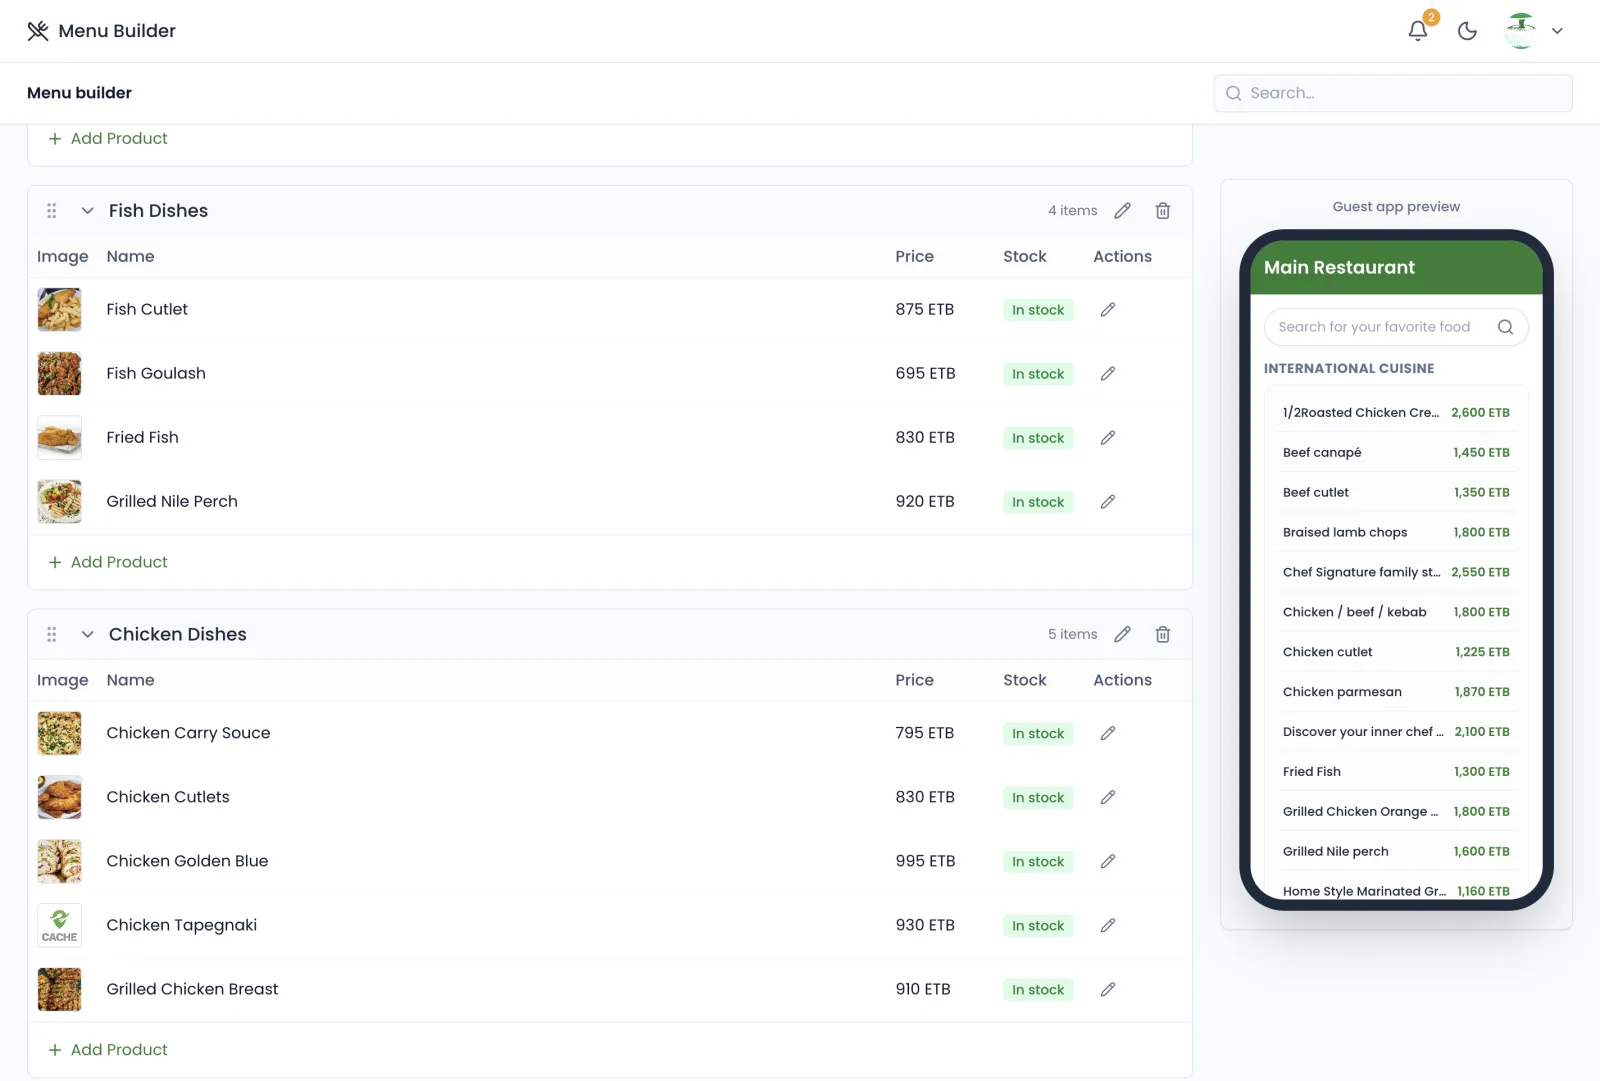1600x1081 pixels.
Task: Select Chicken / beef / kebab item
Action: click(1396, 612)
